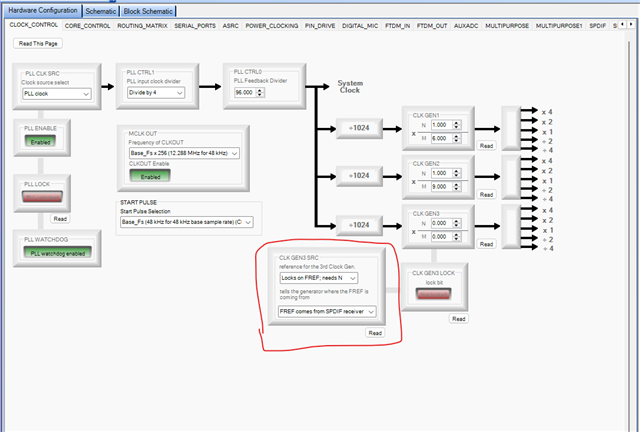Screen dimensions: 640x432
Task: Increase the CLK GEN1 N value
Action: click(457, 122)
